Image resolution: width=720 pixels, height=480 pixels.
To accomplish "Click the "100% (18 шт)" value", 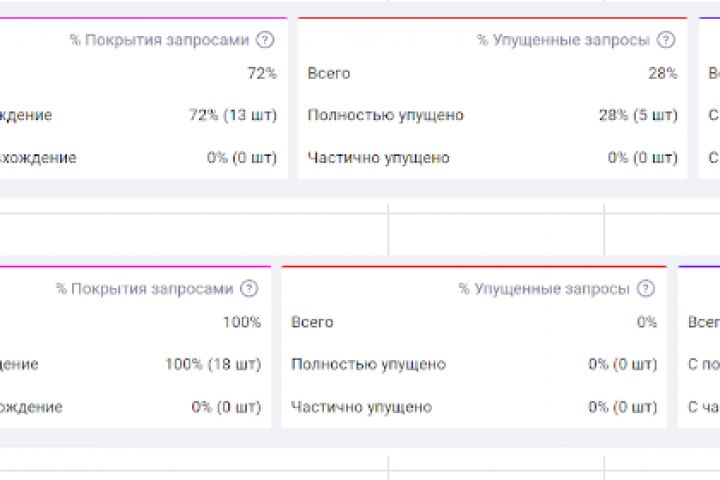I will pyautogui.click(x=213, y=364).
